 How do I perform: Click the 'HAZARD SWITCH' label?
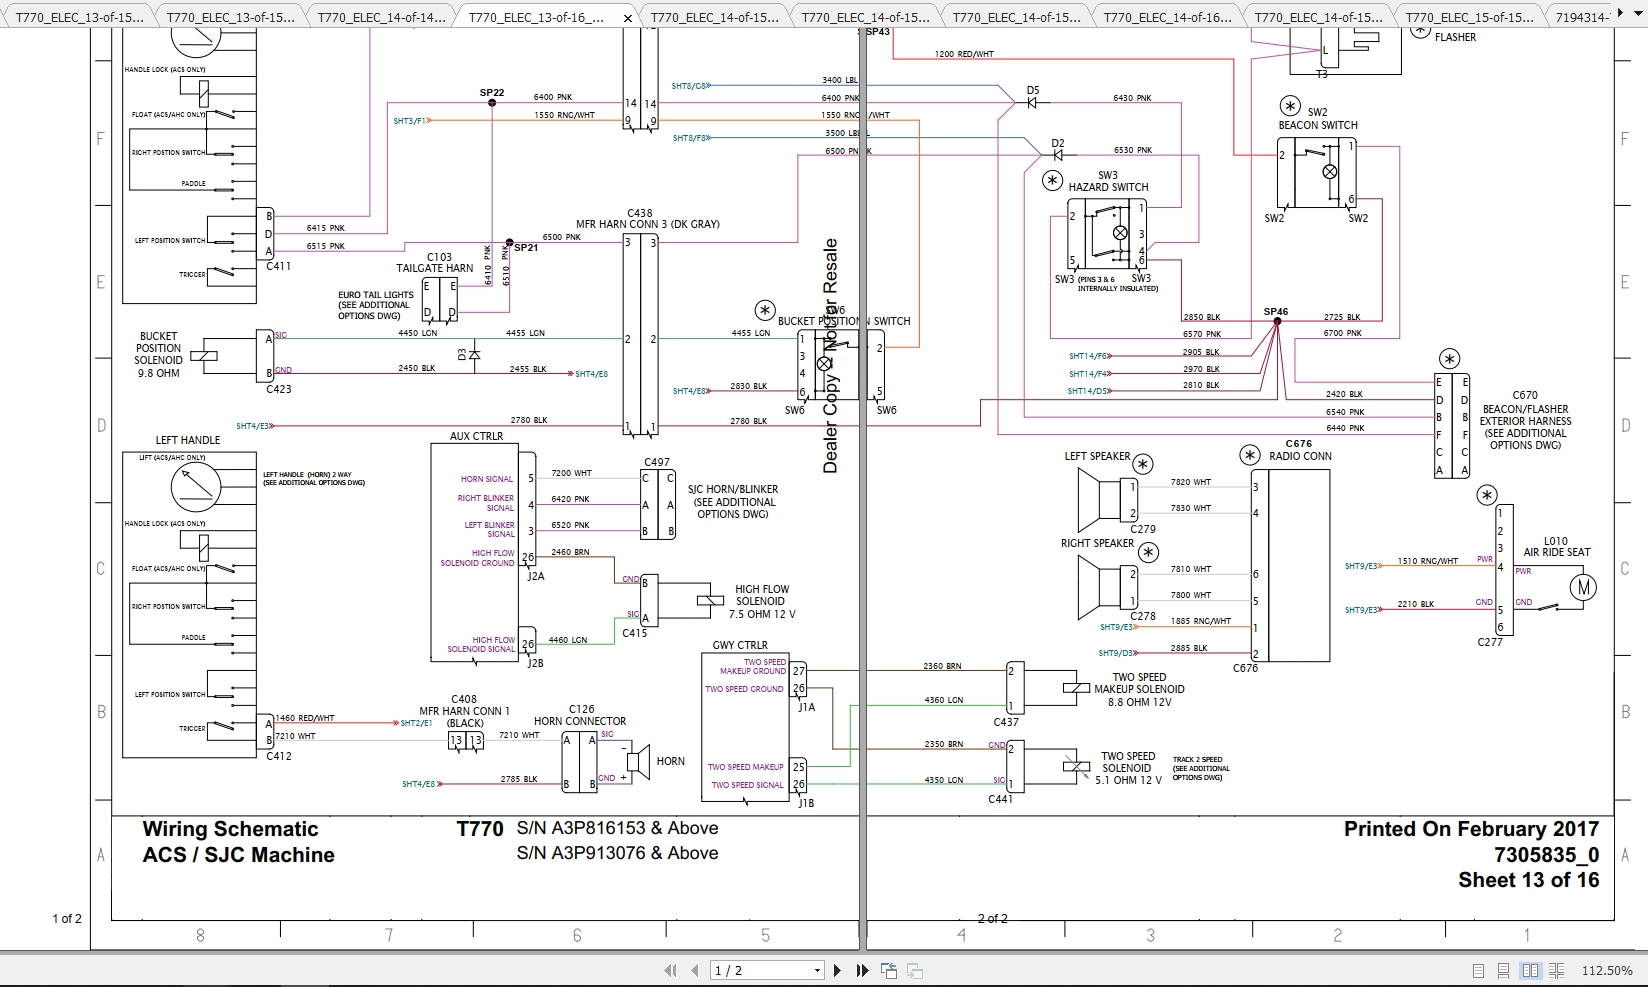click(x=1108, y=187)
